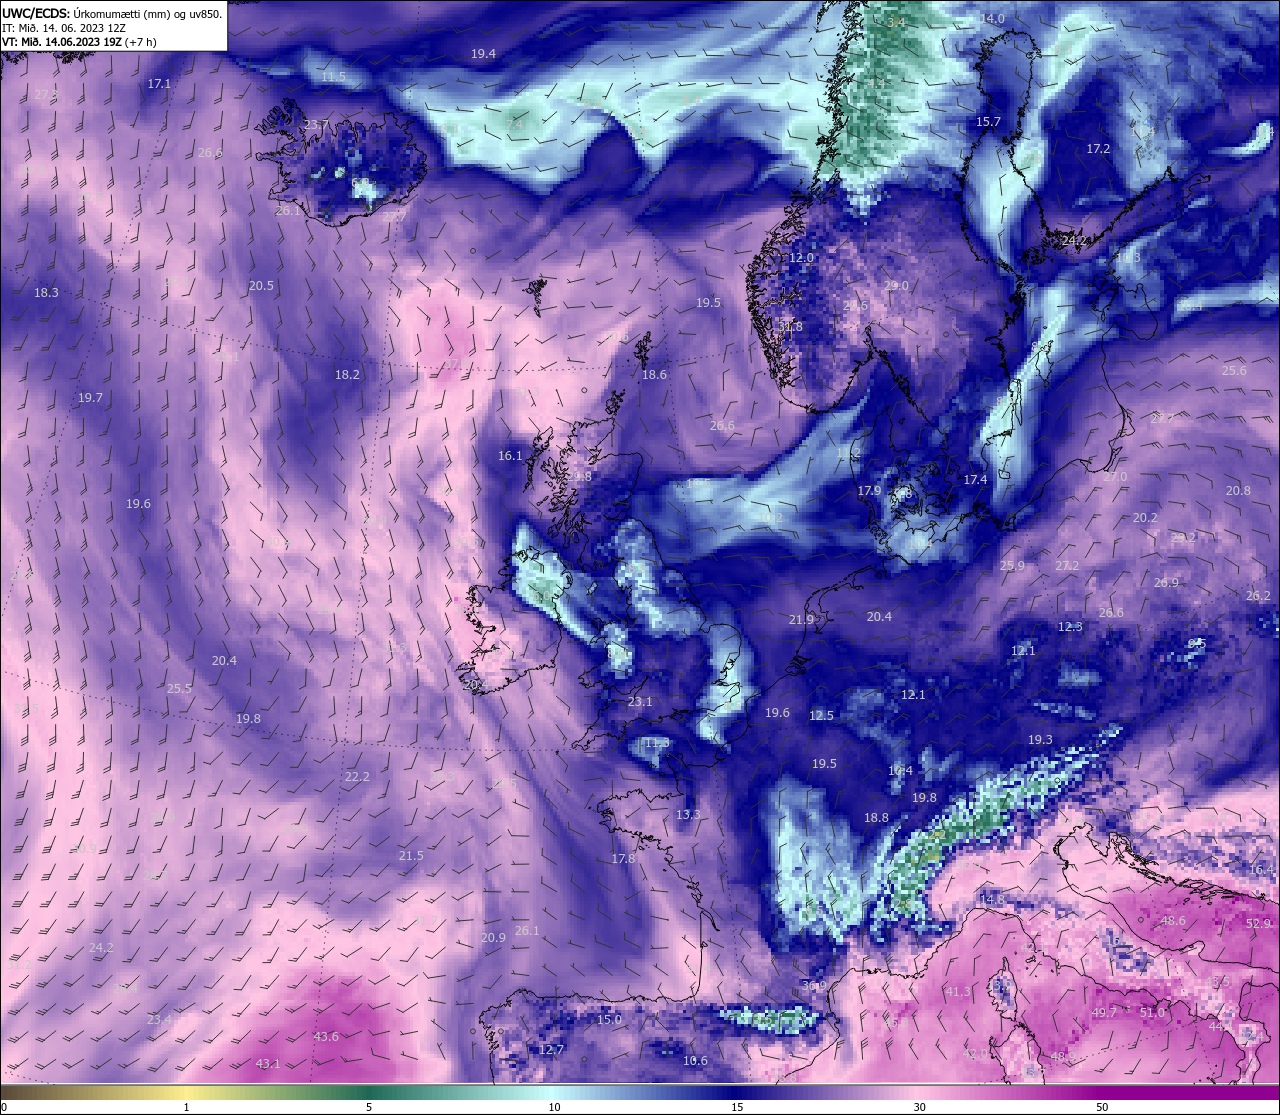Click the 18.6 value on the map
This screenshot has width=1280, height=1115.
click(654, 375)
